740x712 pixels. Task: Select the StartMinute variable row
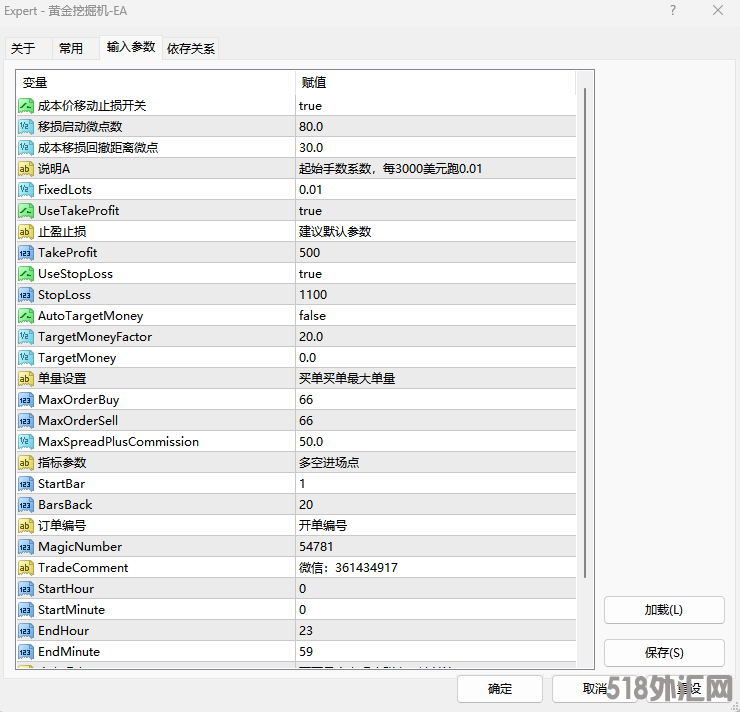point(296,610)
